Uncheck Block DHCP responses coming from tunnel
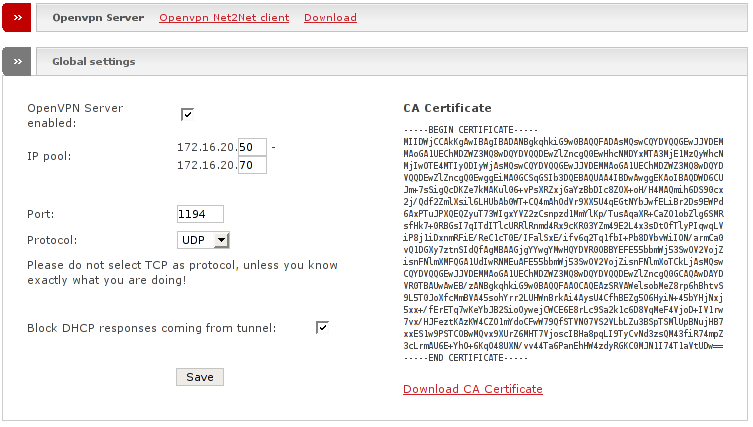 [x=322, y=327]
